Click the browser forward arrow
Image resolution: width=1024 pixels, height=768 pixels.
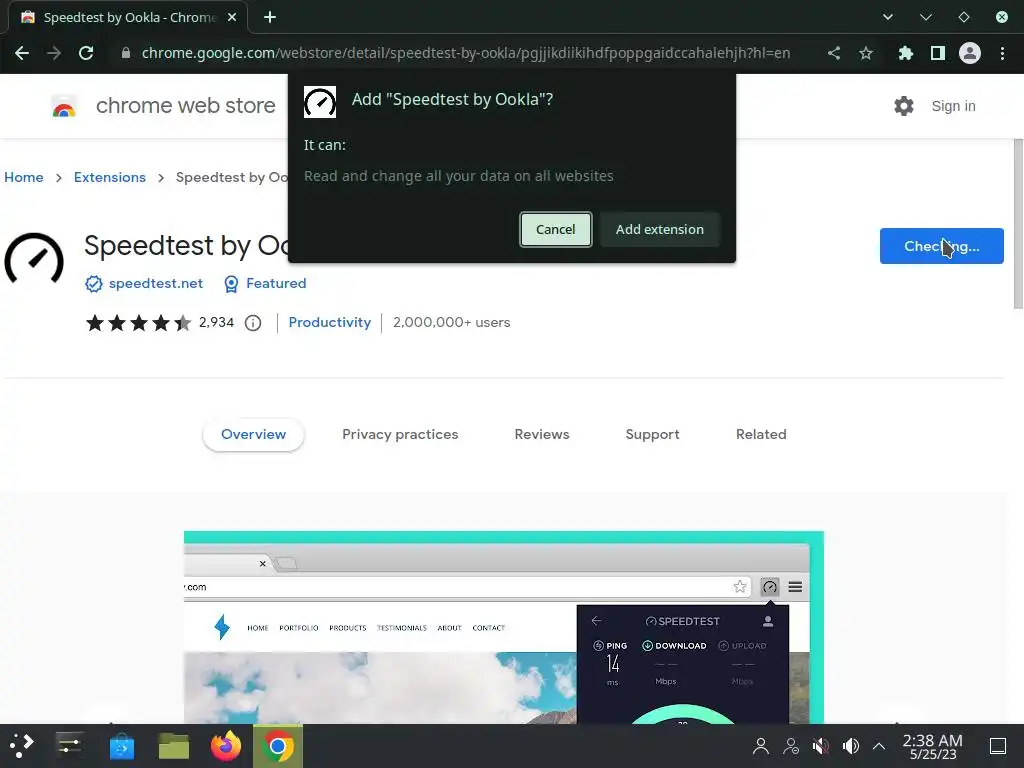point(54,53)
